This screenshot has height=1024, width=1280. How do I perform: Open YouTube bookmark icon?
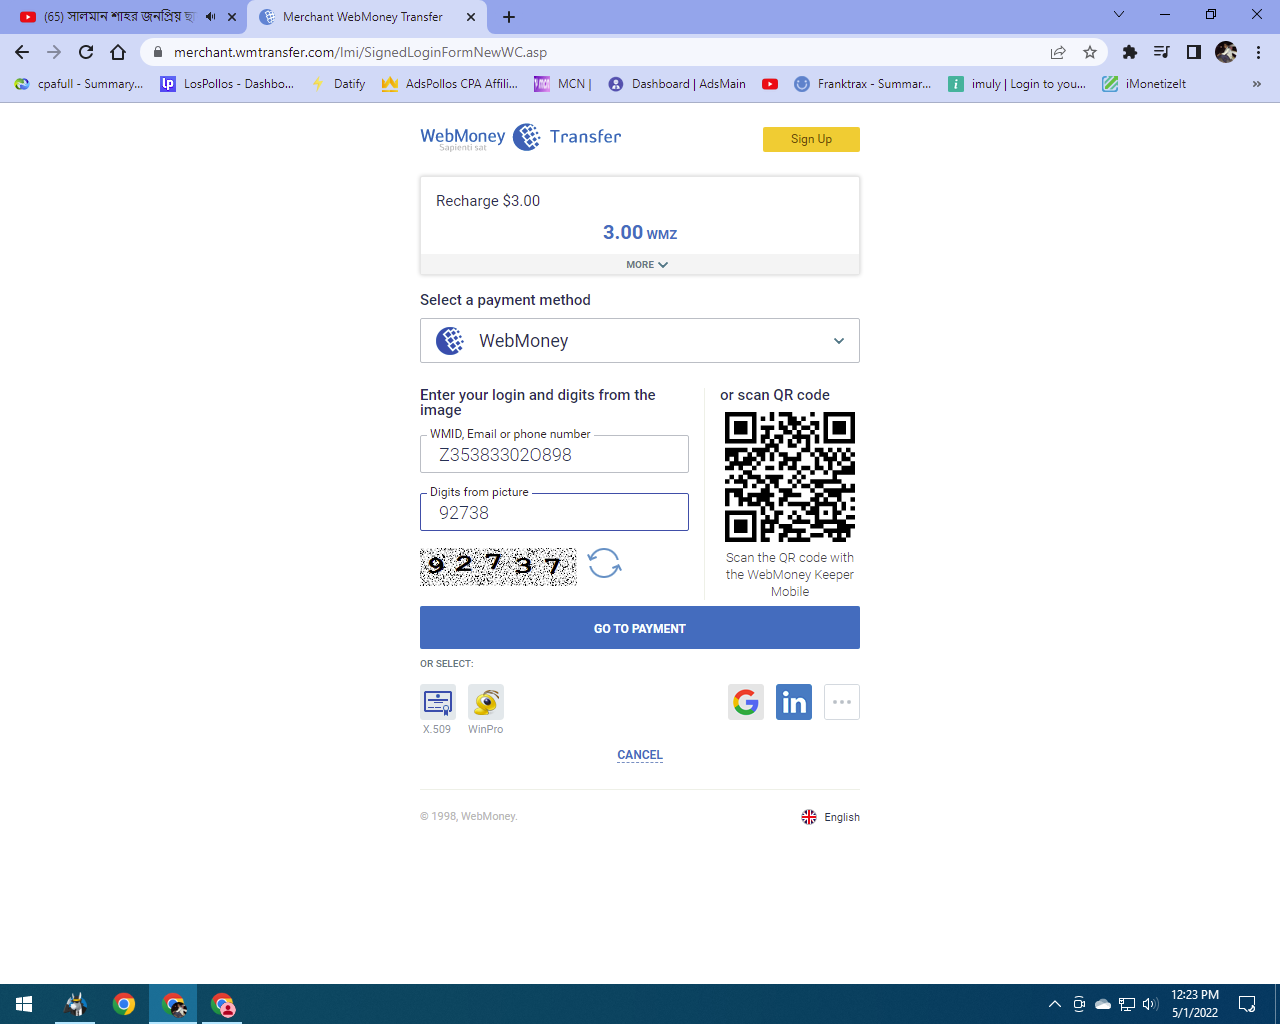(x=770, y=84)
